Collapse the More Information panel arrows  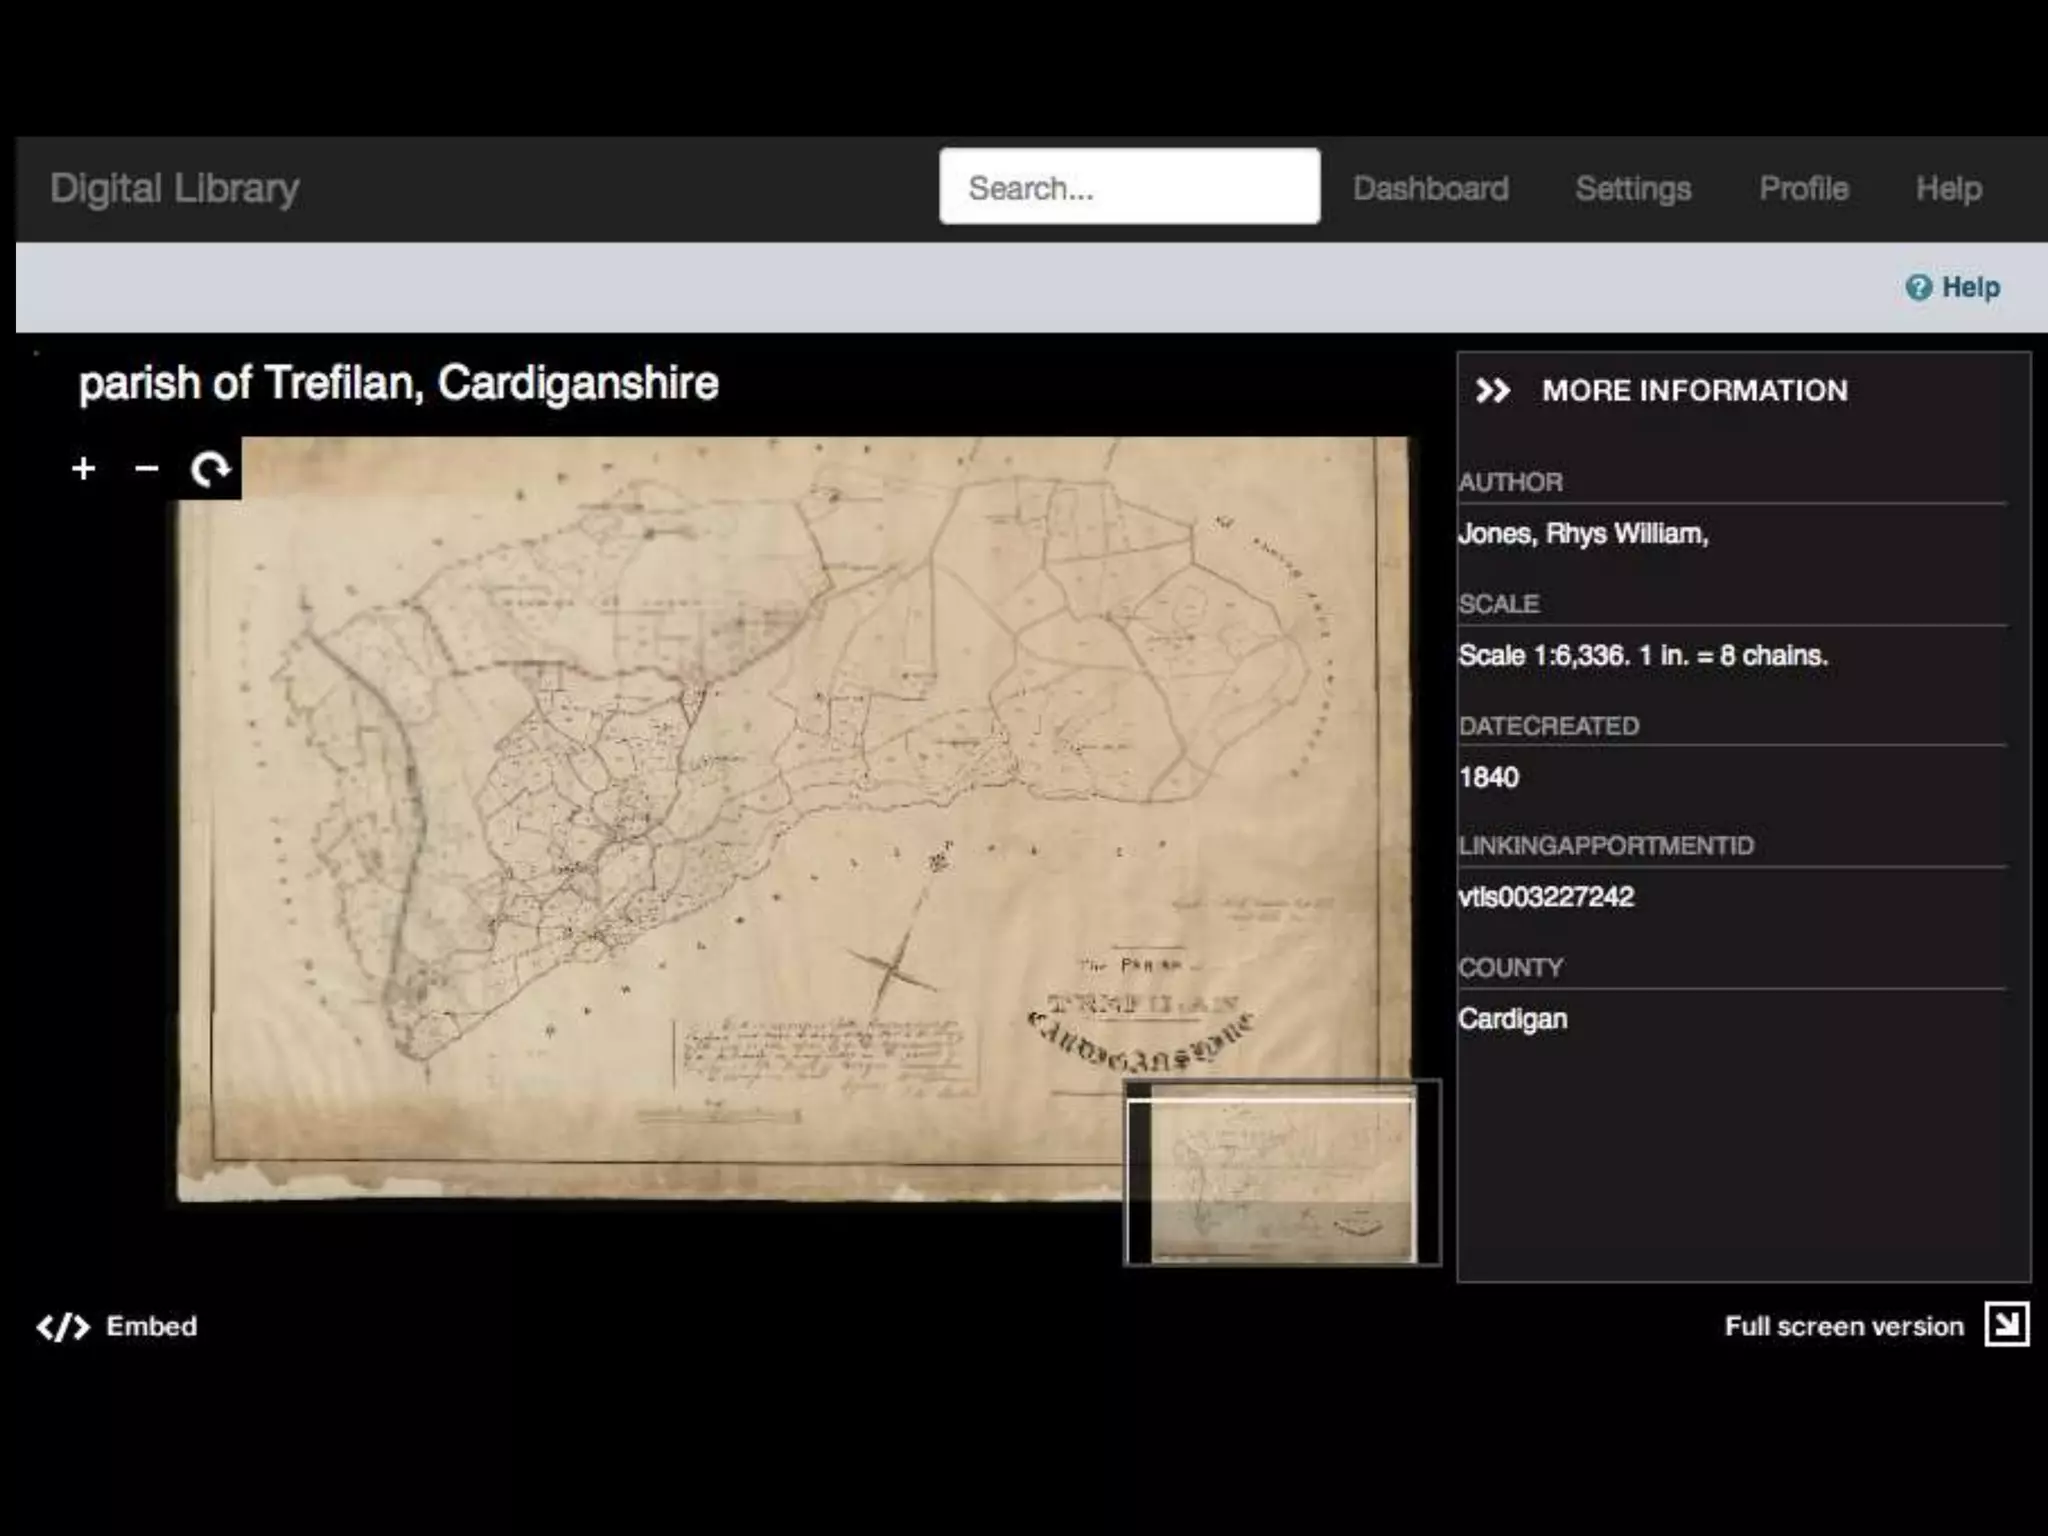click(1493, 390)
